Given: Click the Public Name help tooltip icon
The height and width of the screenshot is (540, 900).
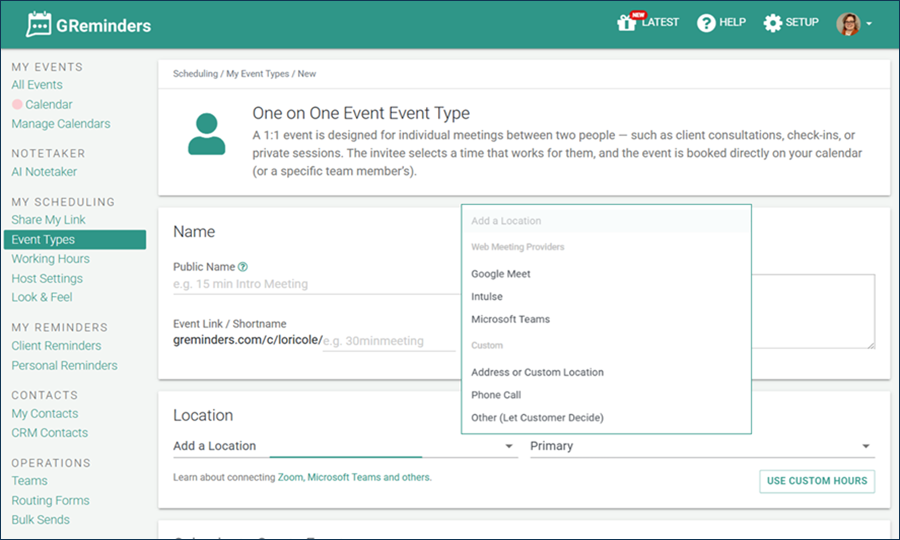Looking at the screenshot, I should click(243, 267).
